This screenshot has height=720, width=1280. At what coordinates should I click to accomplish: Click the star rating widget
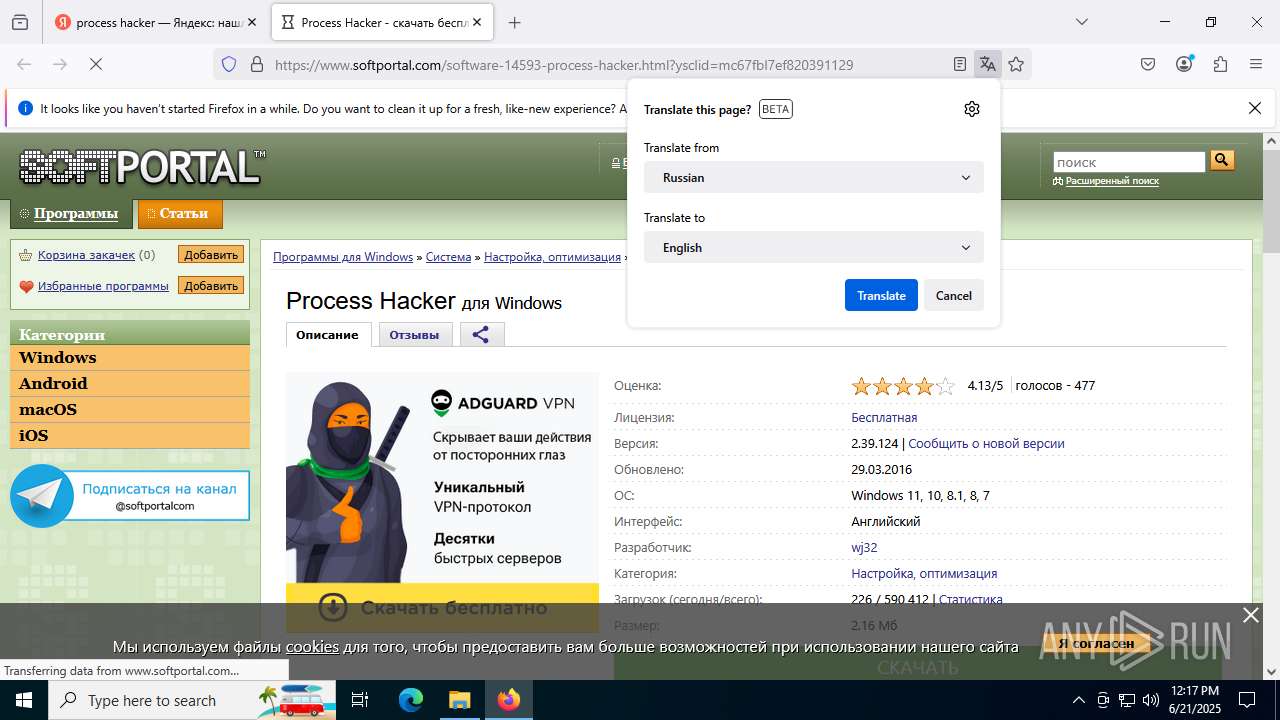point(903,386)
